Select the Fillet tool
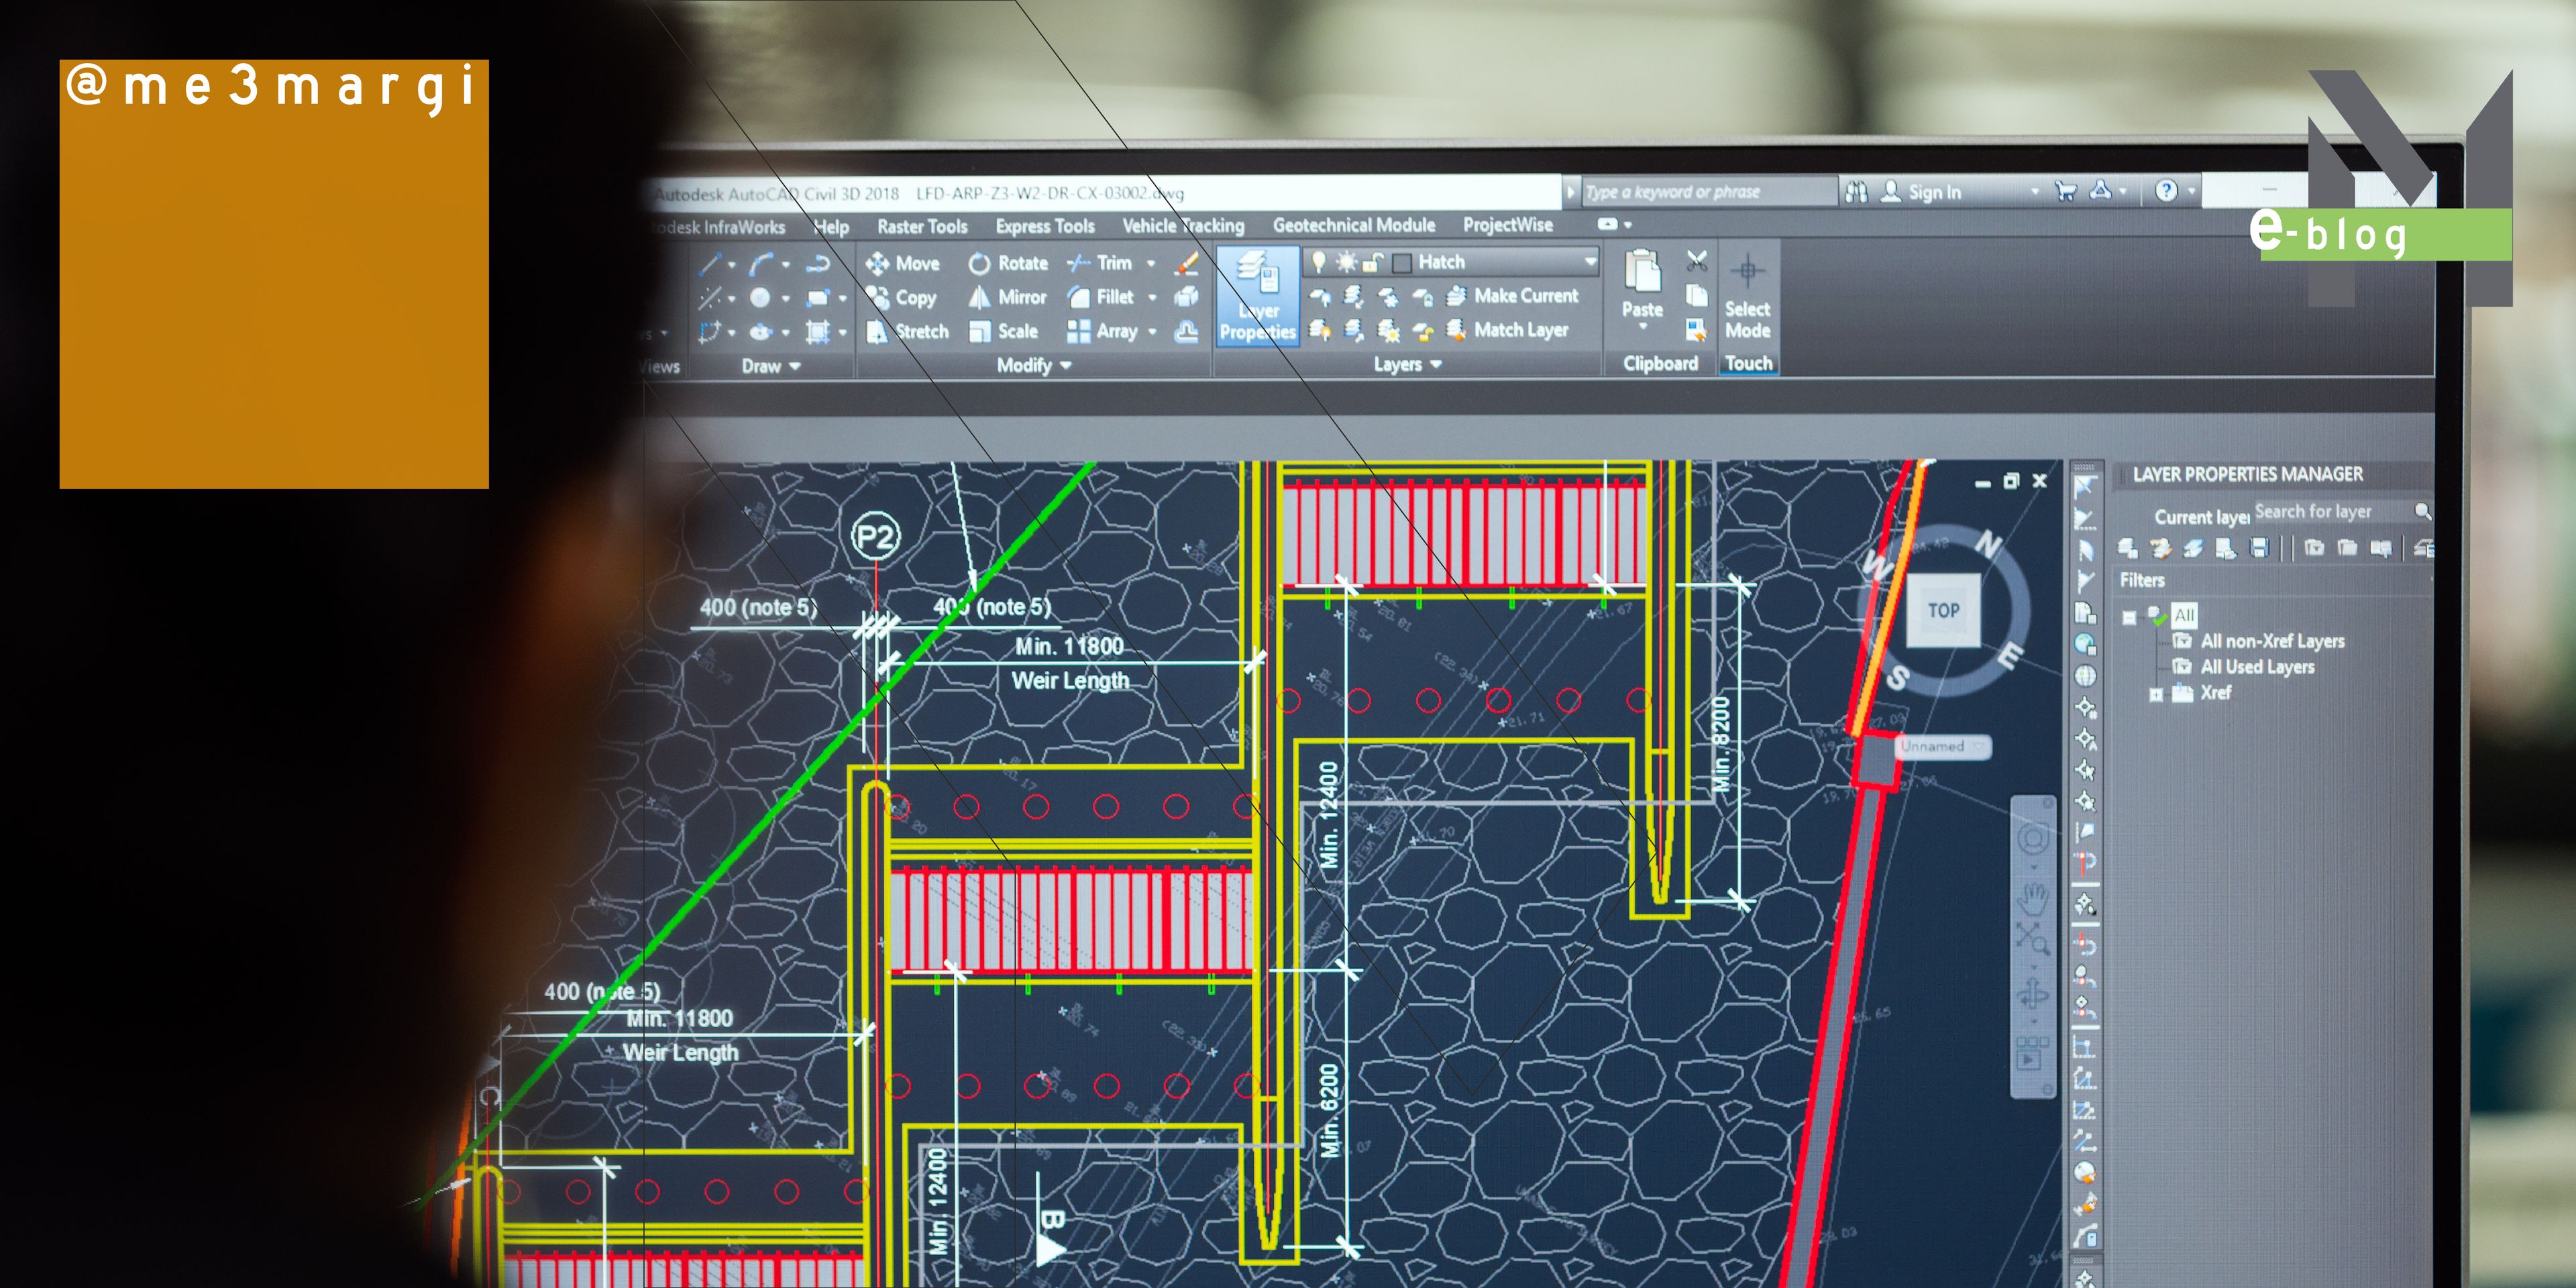Image resolution: width=2576 pixels, height=1288 pixels. pyautogui.click(x=1100, y=297)
